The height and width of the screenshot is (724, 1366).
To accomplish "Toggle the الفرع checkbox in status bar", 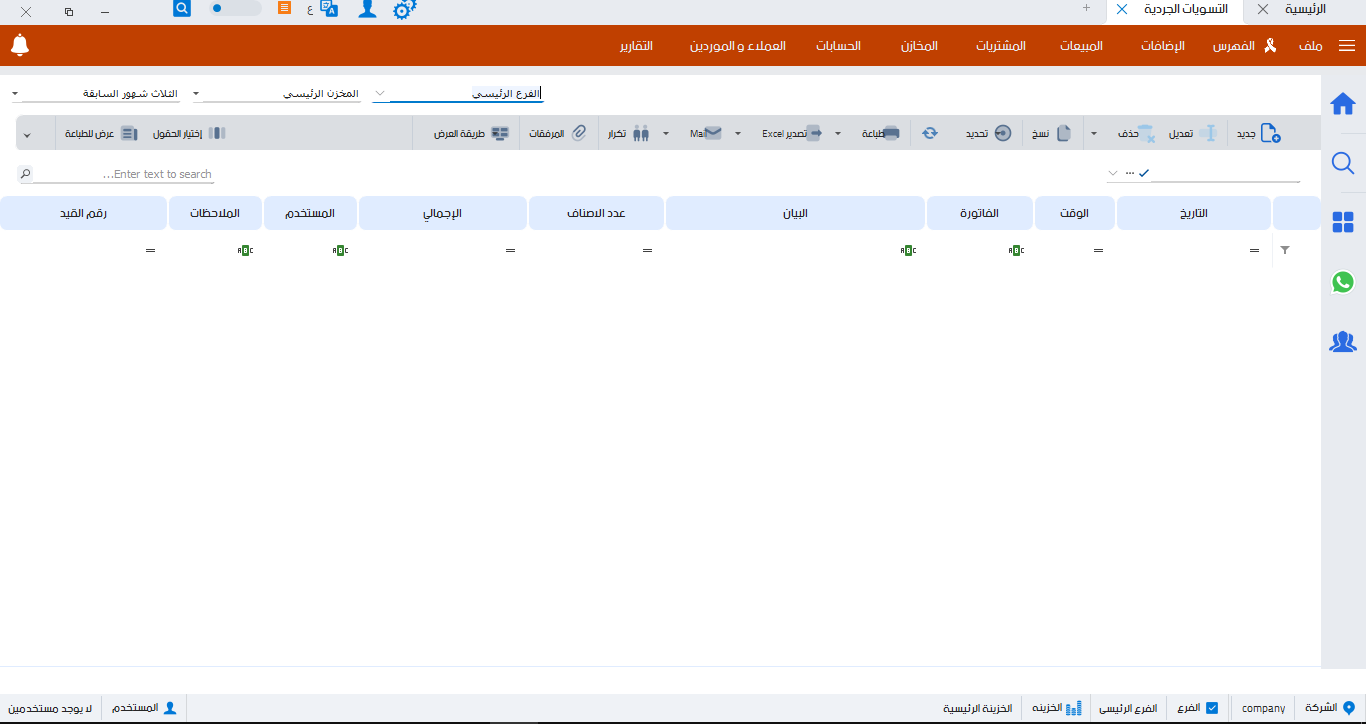I will click(x=1212, y=708).
